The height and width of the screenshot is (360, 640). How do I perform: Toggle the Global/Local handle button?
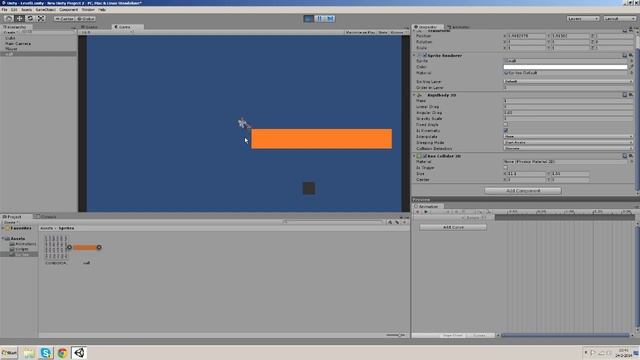click(86, 18)
